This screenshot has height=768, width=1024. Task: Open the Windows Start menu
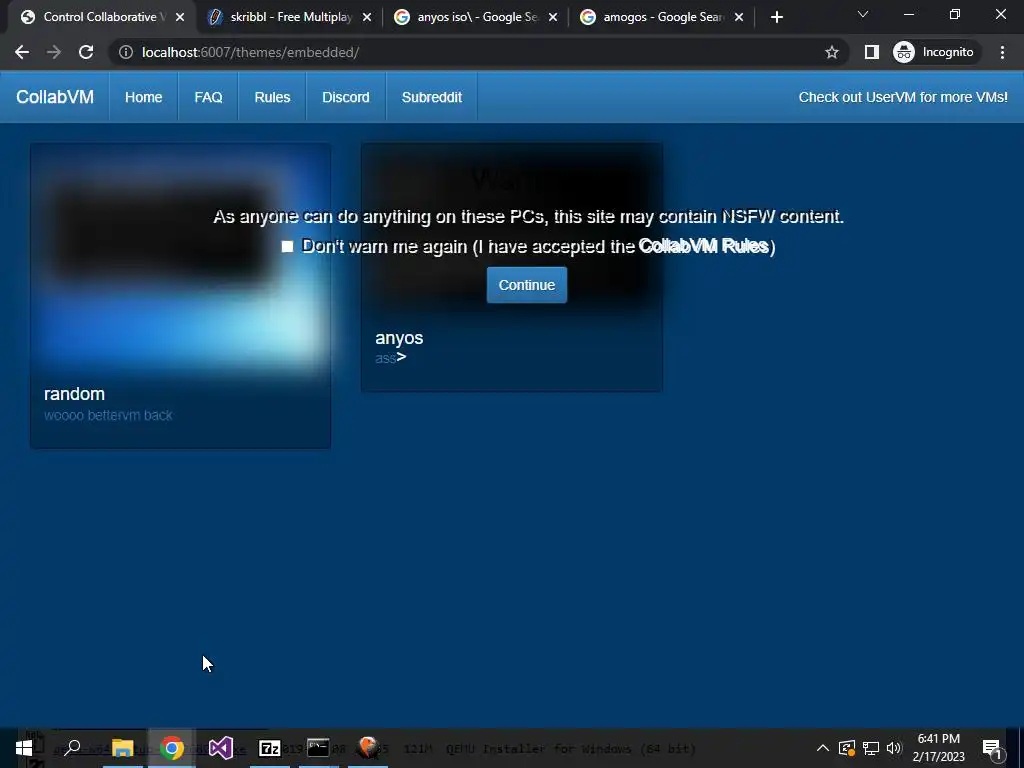click(24, 748)
